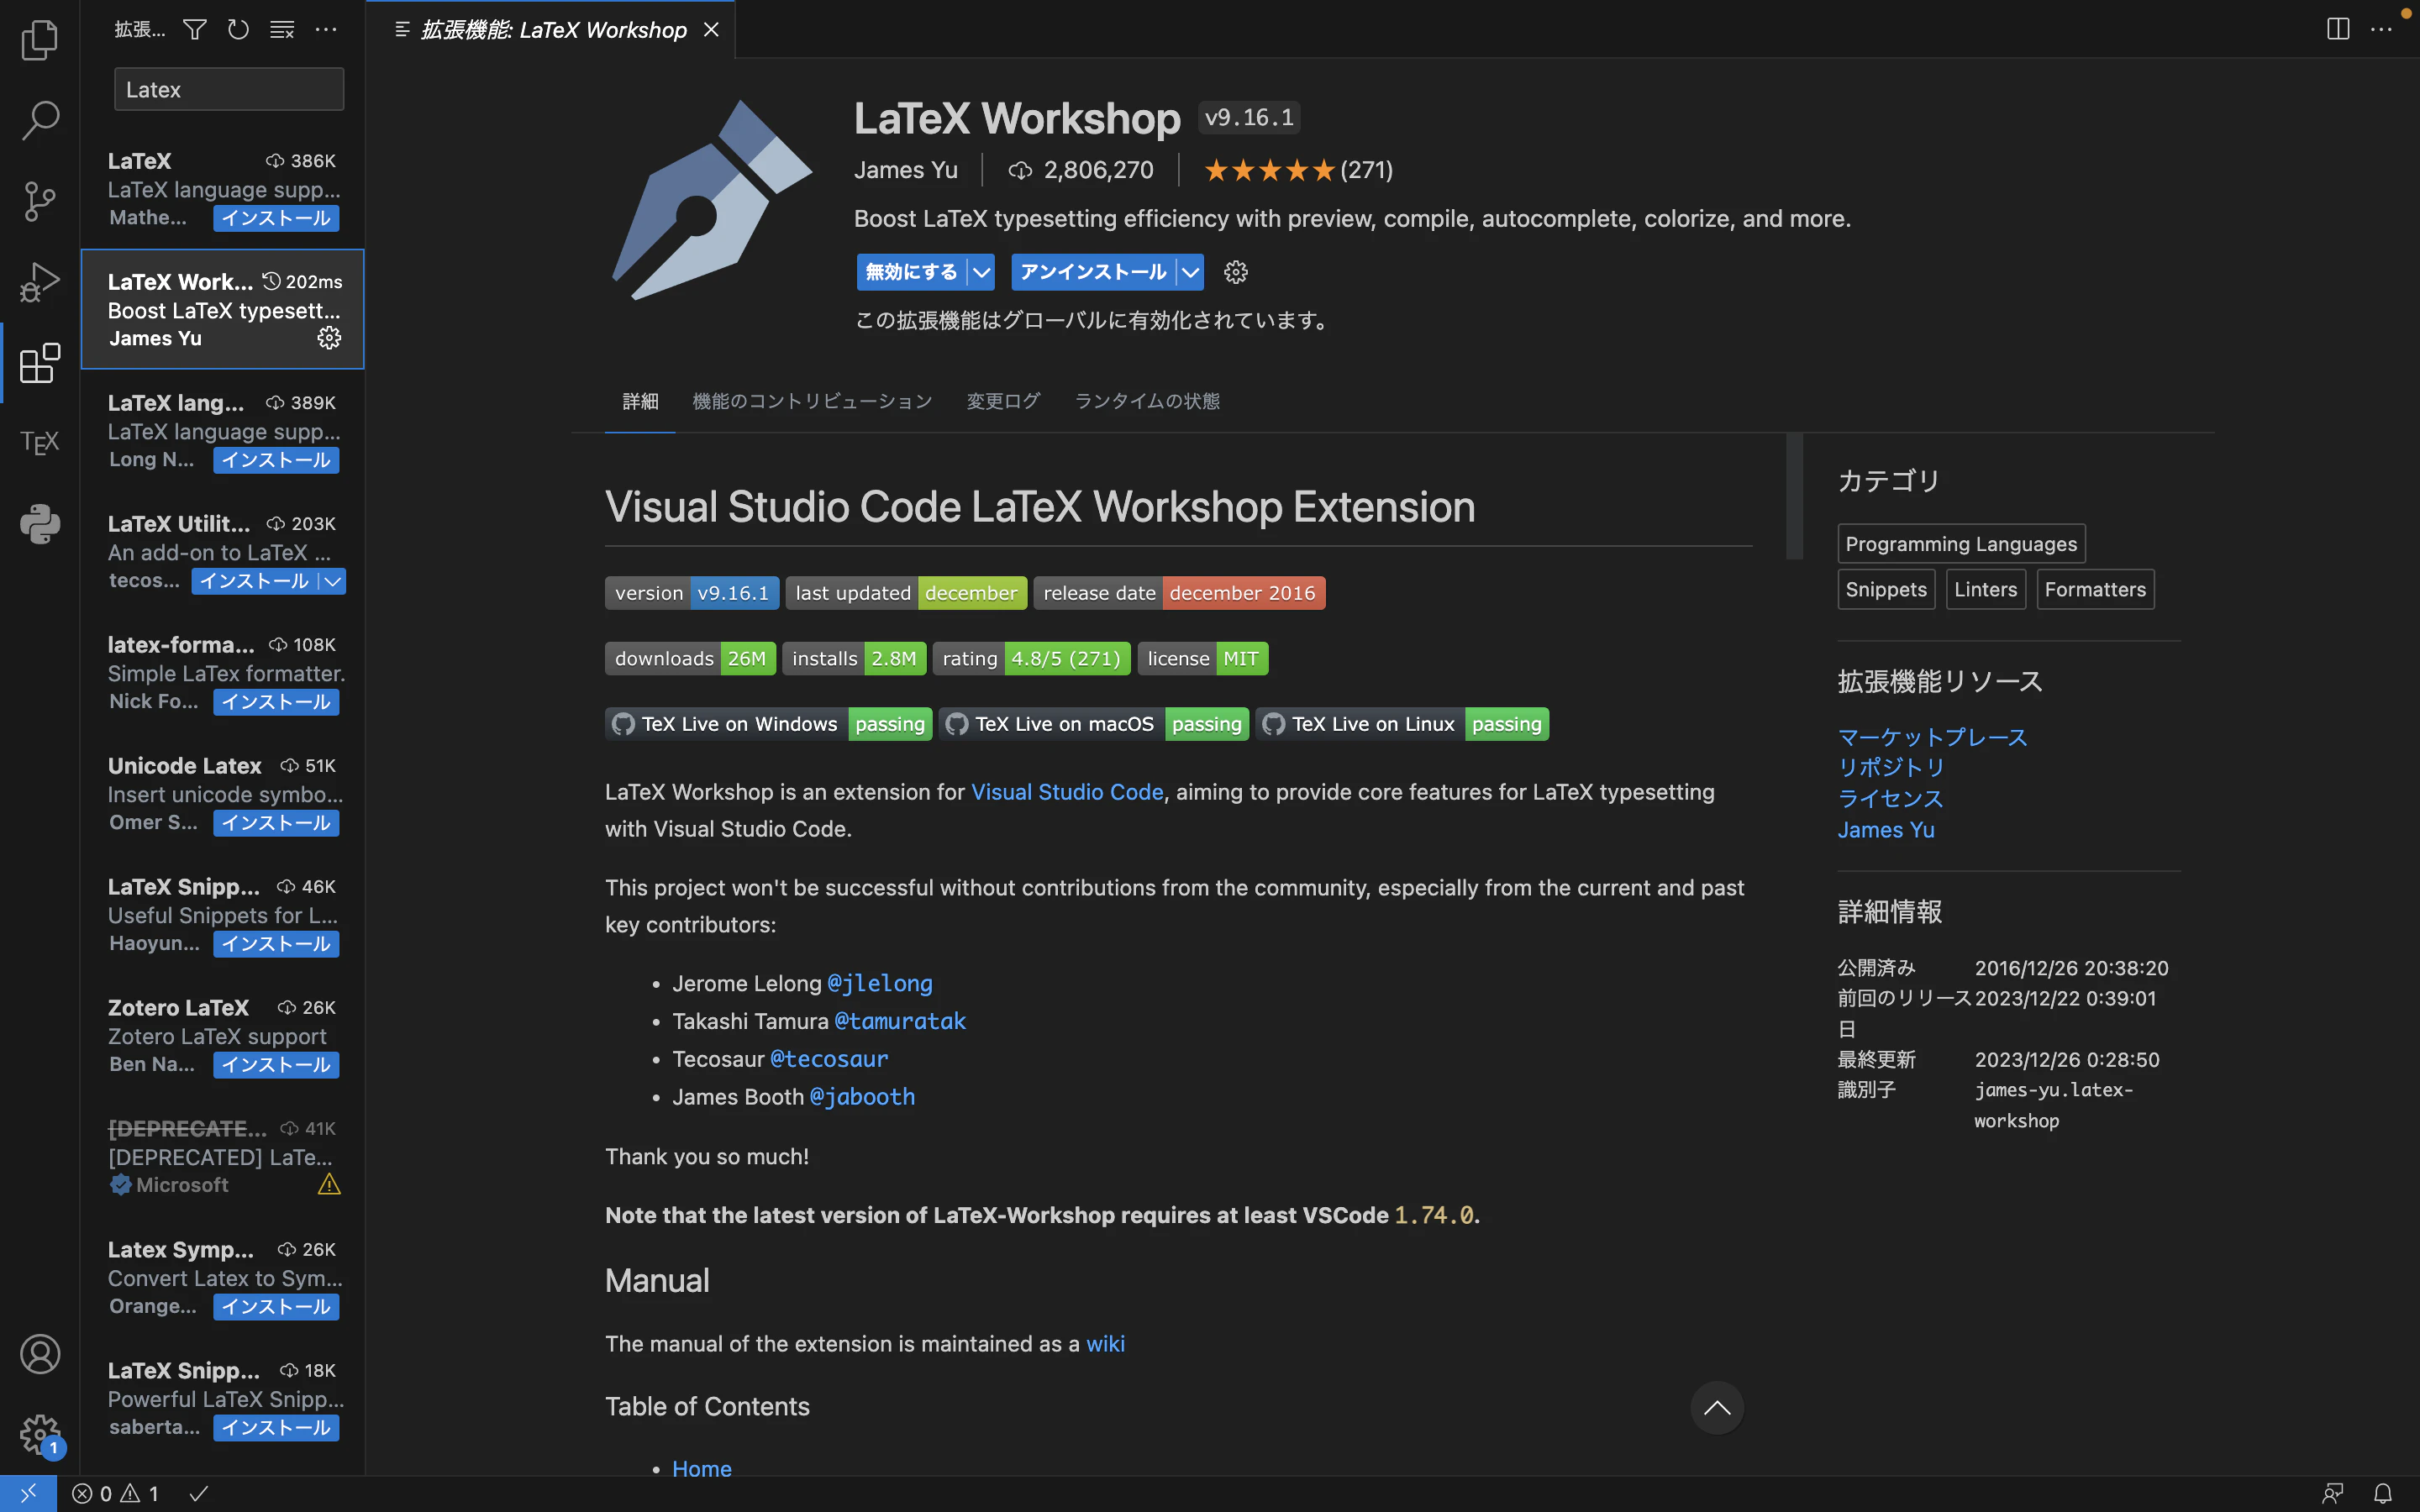Open the Accounts menu icon

click(x=40, y=1354)
